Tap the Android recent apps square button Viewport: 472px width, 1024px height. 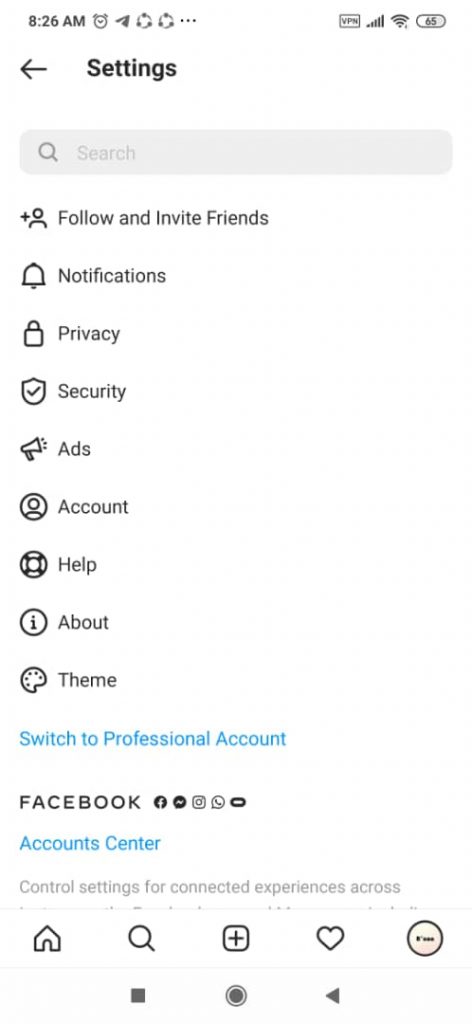click(138, 995)
